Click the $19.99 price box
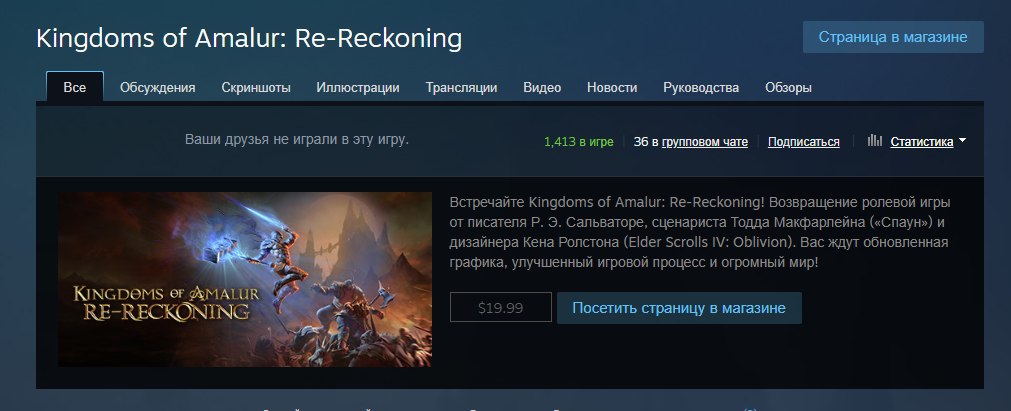This screenshot has height=411, width=1011. [x=500, y=307]
